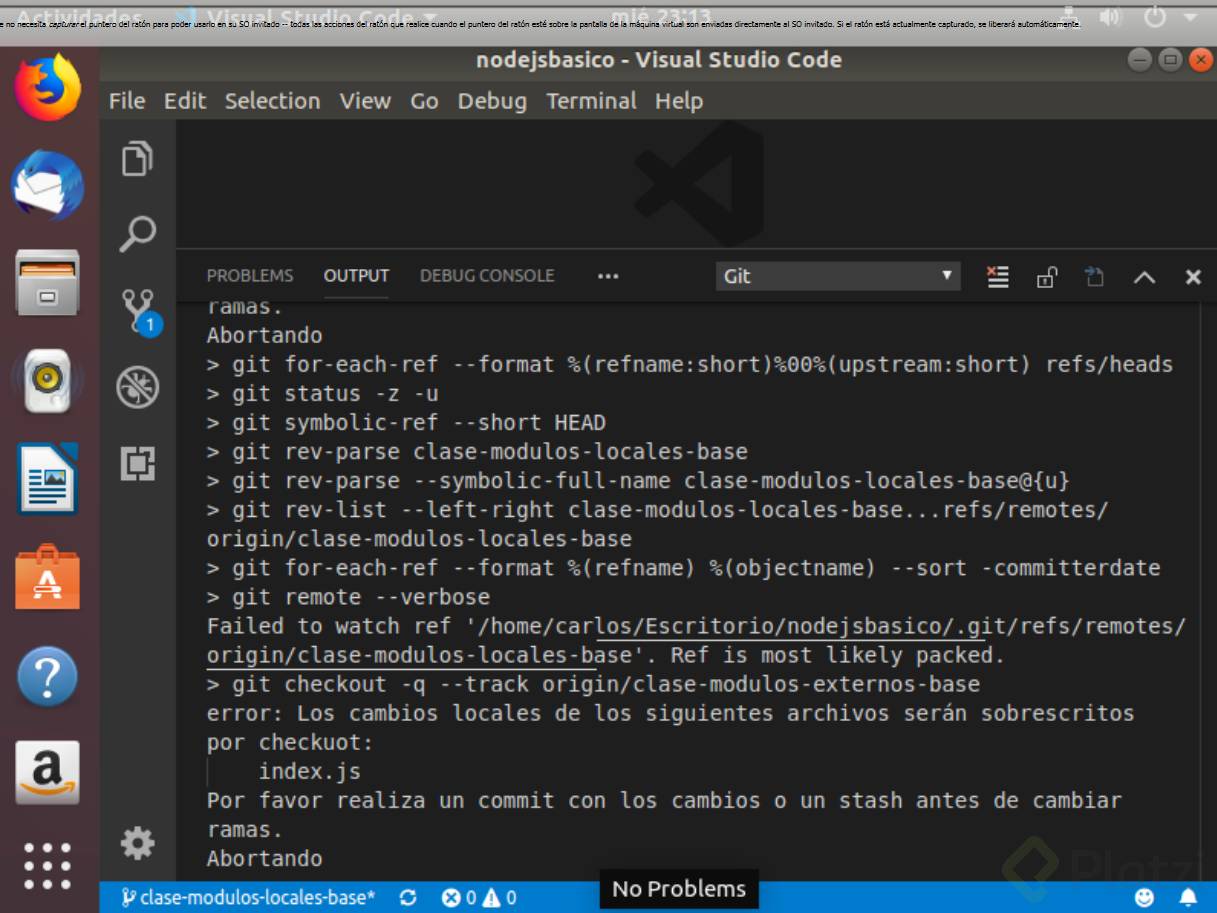The height and width of the screenshot is (913, 1217).
Task: Open Files manager from the dock
Action: 47,283
